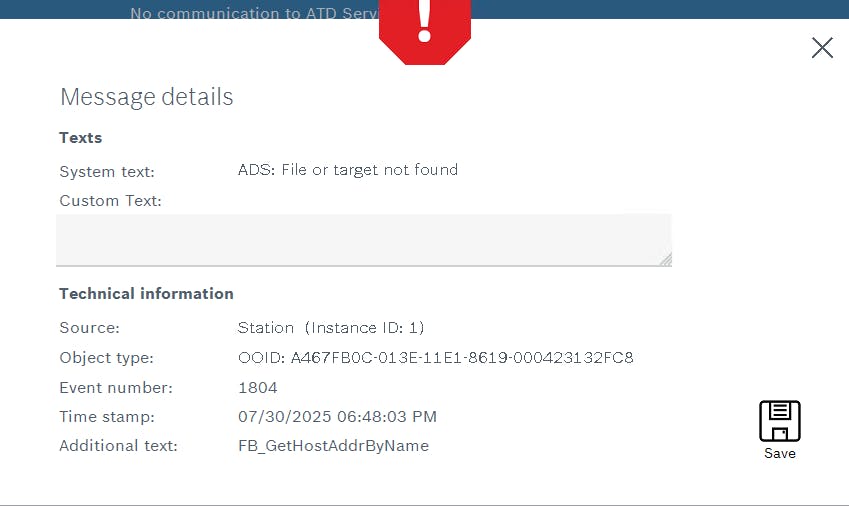Click the 'No communication to ATD' banner text

point(254,13)
